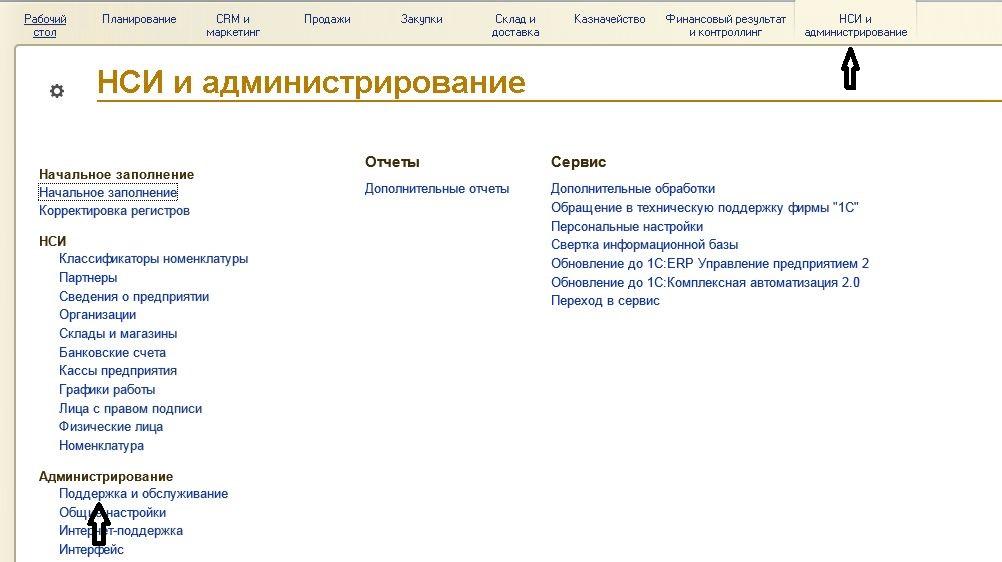Click the Администрирование group heading
Image resolution: width=1002 pixels, height=562 pixels.
(x=106, y=476)
